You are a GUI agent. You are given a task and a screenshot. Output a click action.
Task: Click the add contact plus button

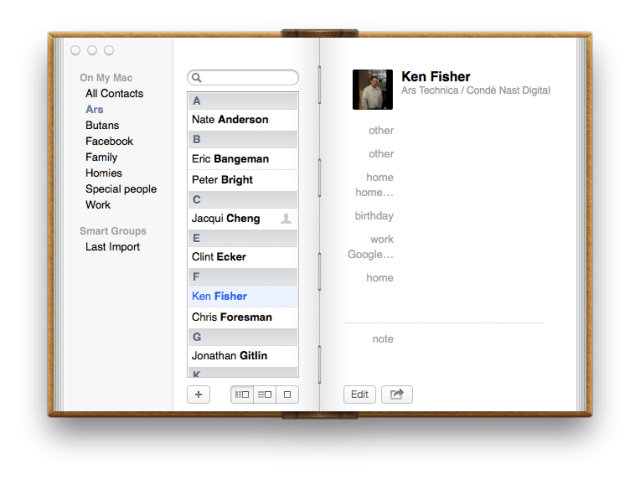click(x=198, y=394)
